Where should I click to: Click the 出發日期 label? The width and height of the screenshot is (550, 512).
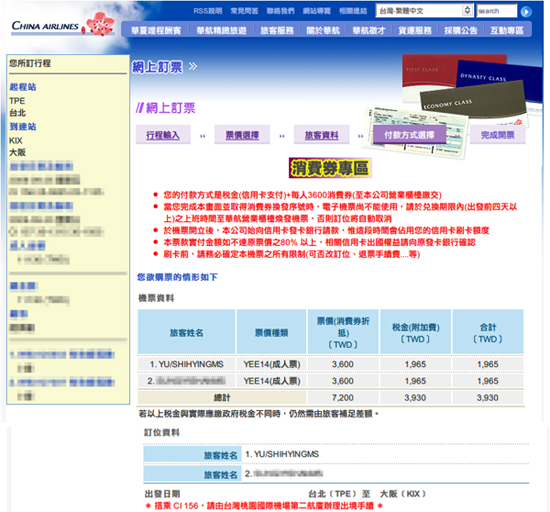click(x=162, y=494)
